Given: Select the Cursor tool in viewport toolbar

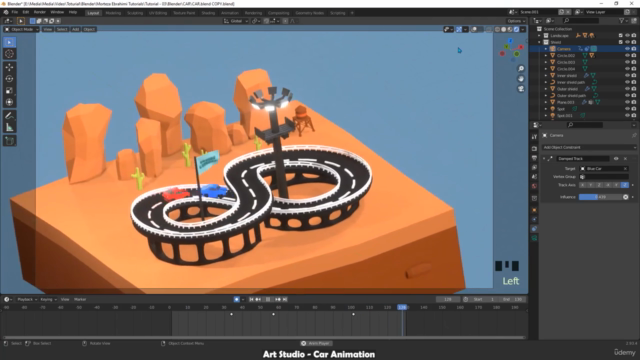Looking at the screenshot, I should [9, 54].
